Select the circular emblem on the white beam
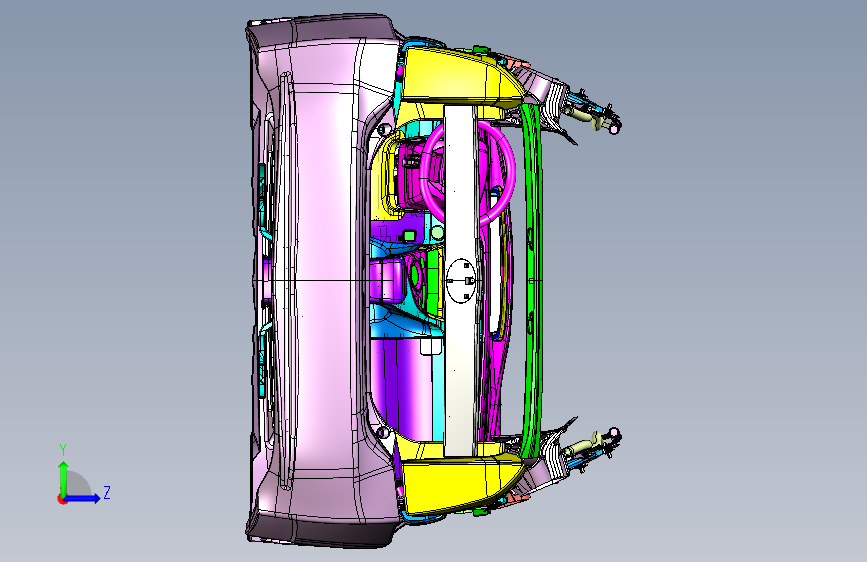 click(x=462, y=280)
